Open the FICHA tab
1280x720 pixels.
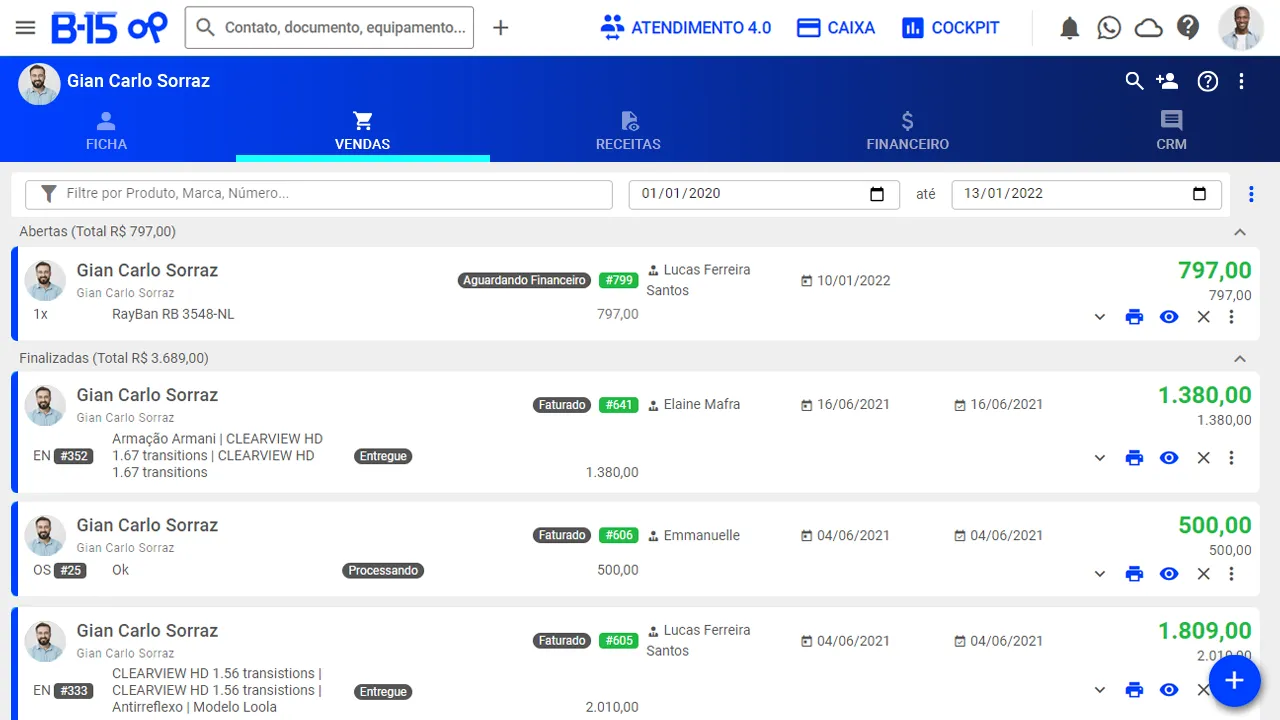pos(106,130)
